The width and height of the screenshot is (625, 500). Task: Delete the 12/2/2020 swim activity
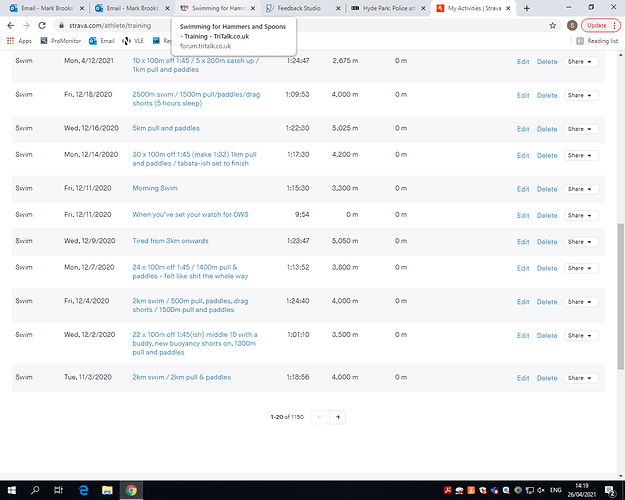point(547,336)
